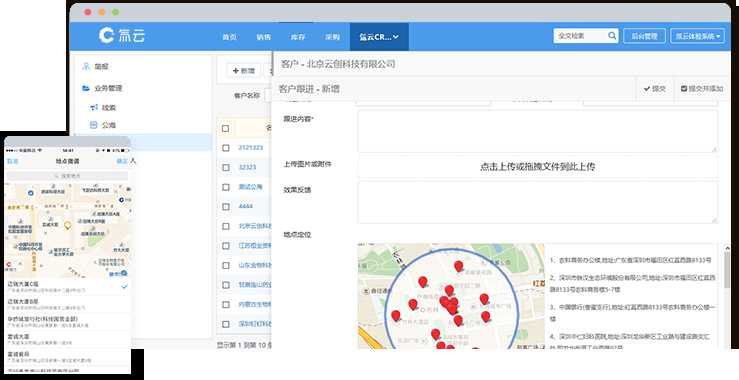
Task: Click the 提交 button with the check mark
Action: (655, 89)
